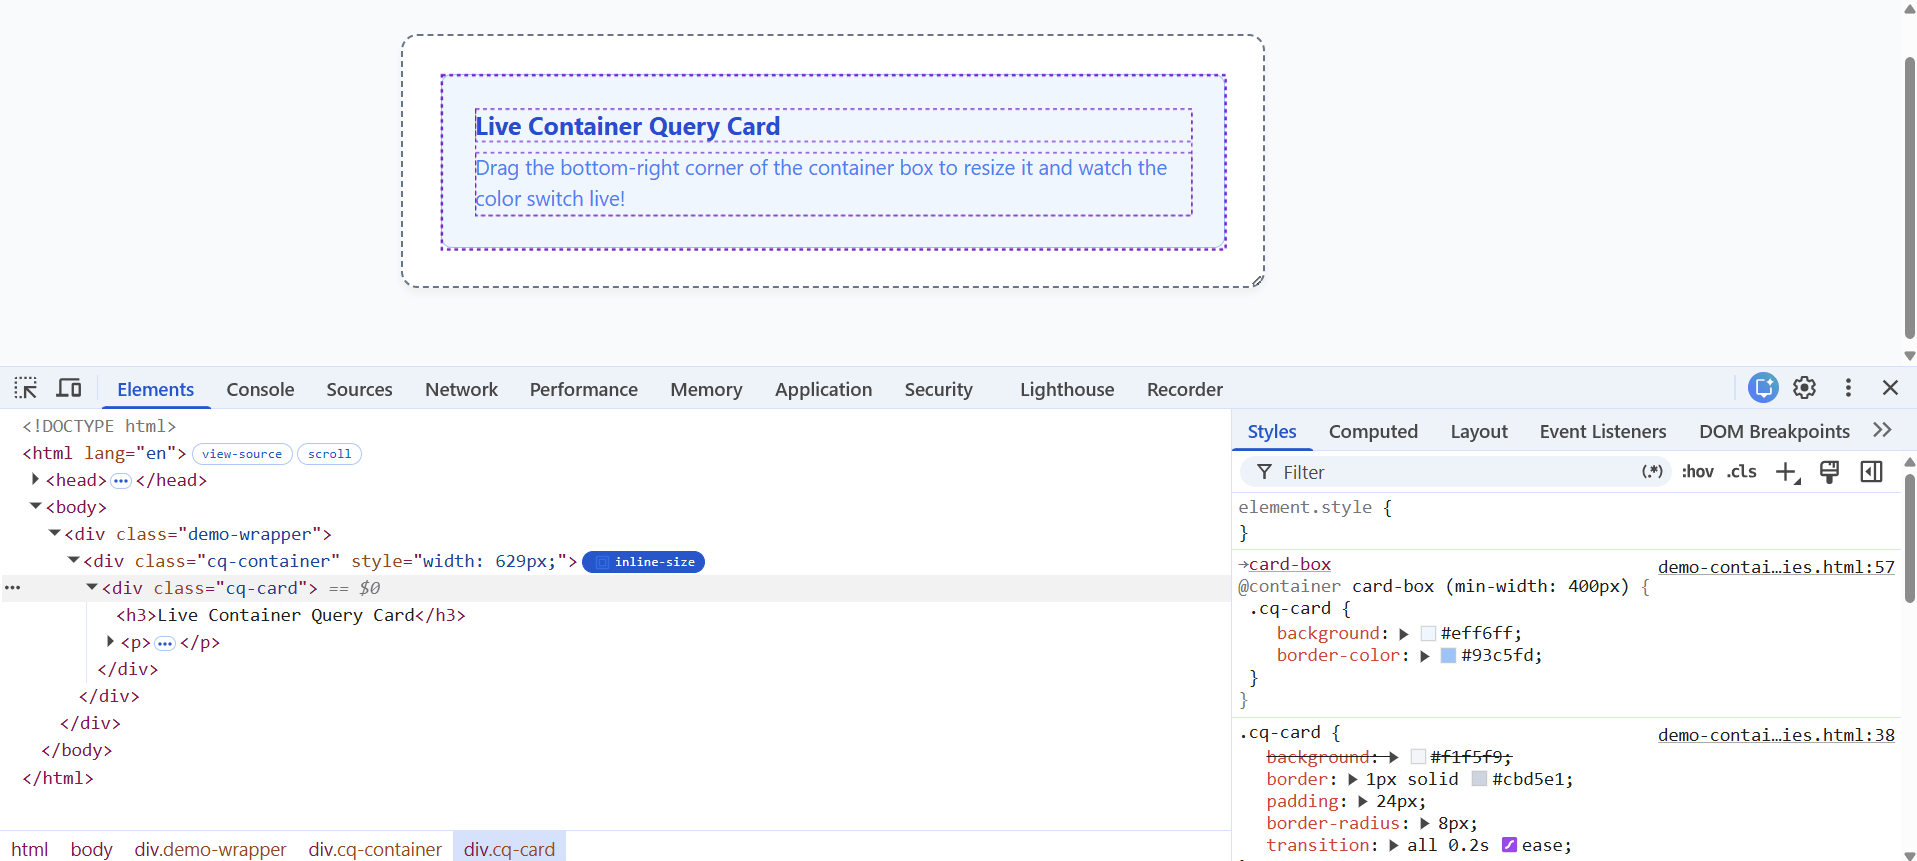The image size is (1917, 861).
Task: Switch to the Memory tab
Action: click(x=706, y=389)
